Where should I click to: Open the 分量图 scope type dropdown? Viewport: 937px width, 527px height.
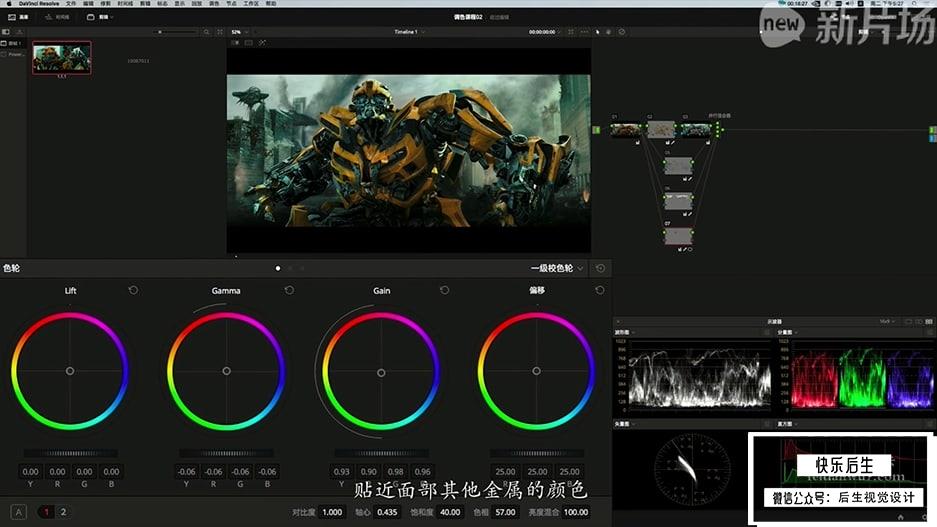(788, 332)
